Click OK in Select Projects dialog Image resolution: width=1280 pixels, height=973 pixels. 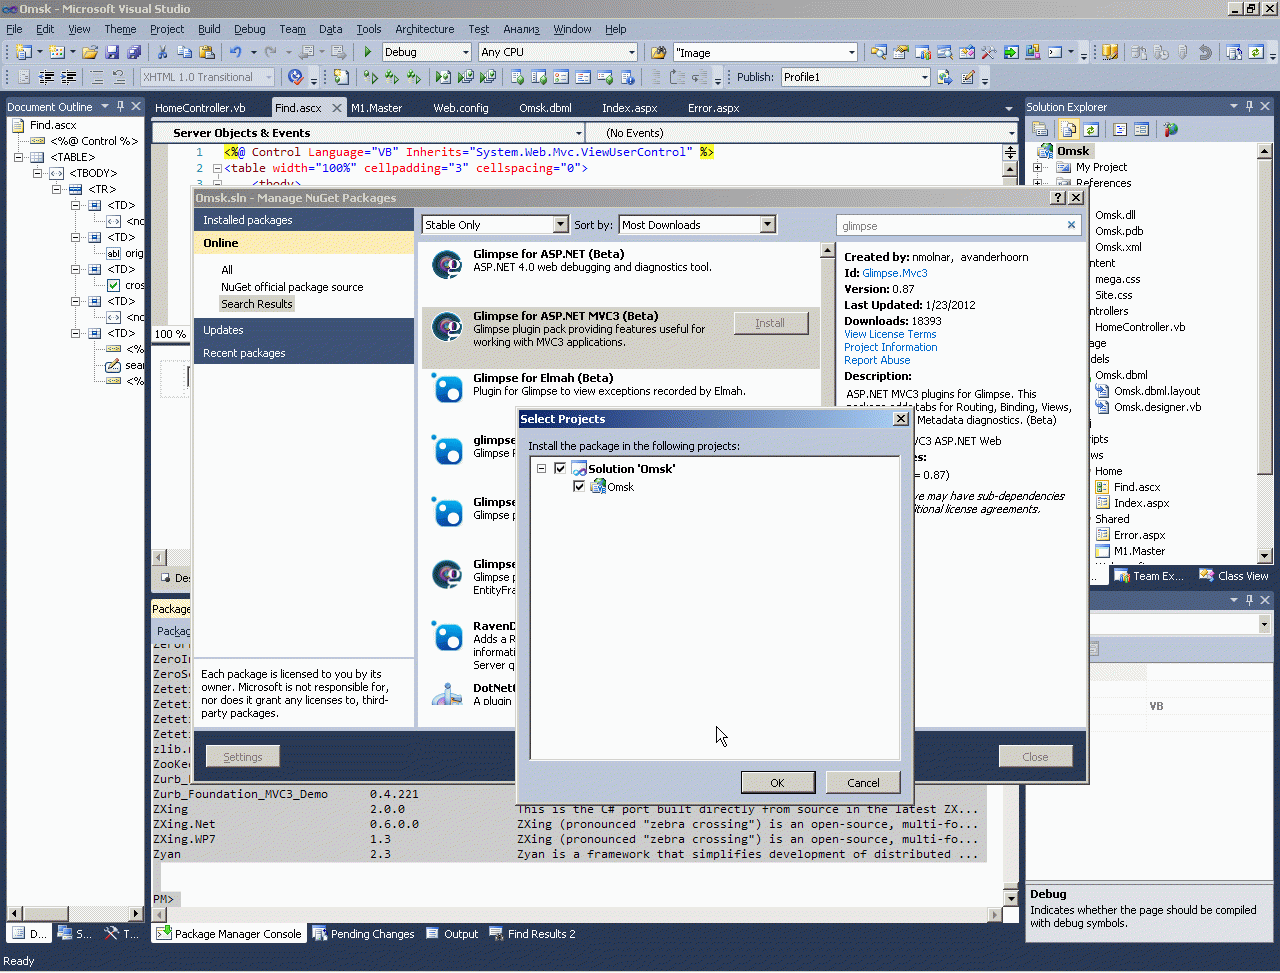777,782
